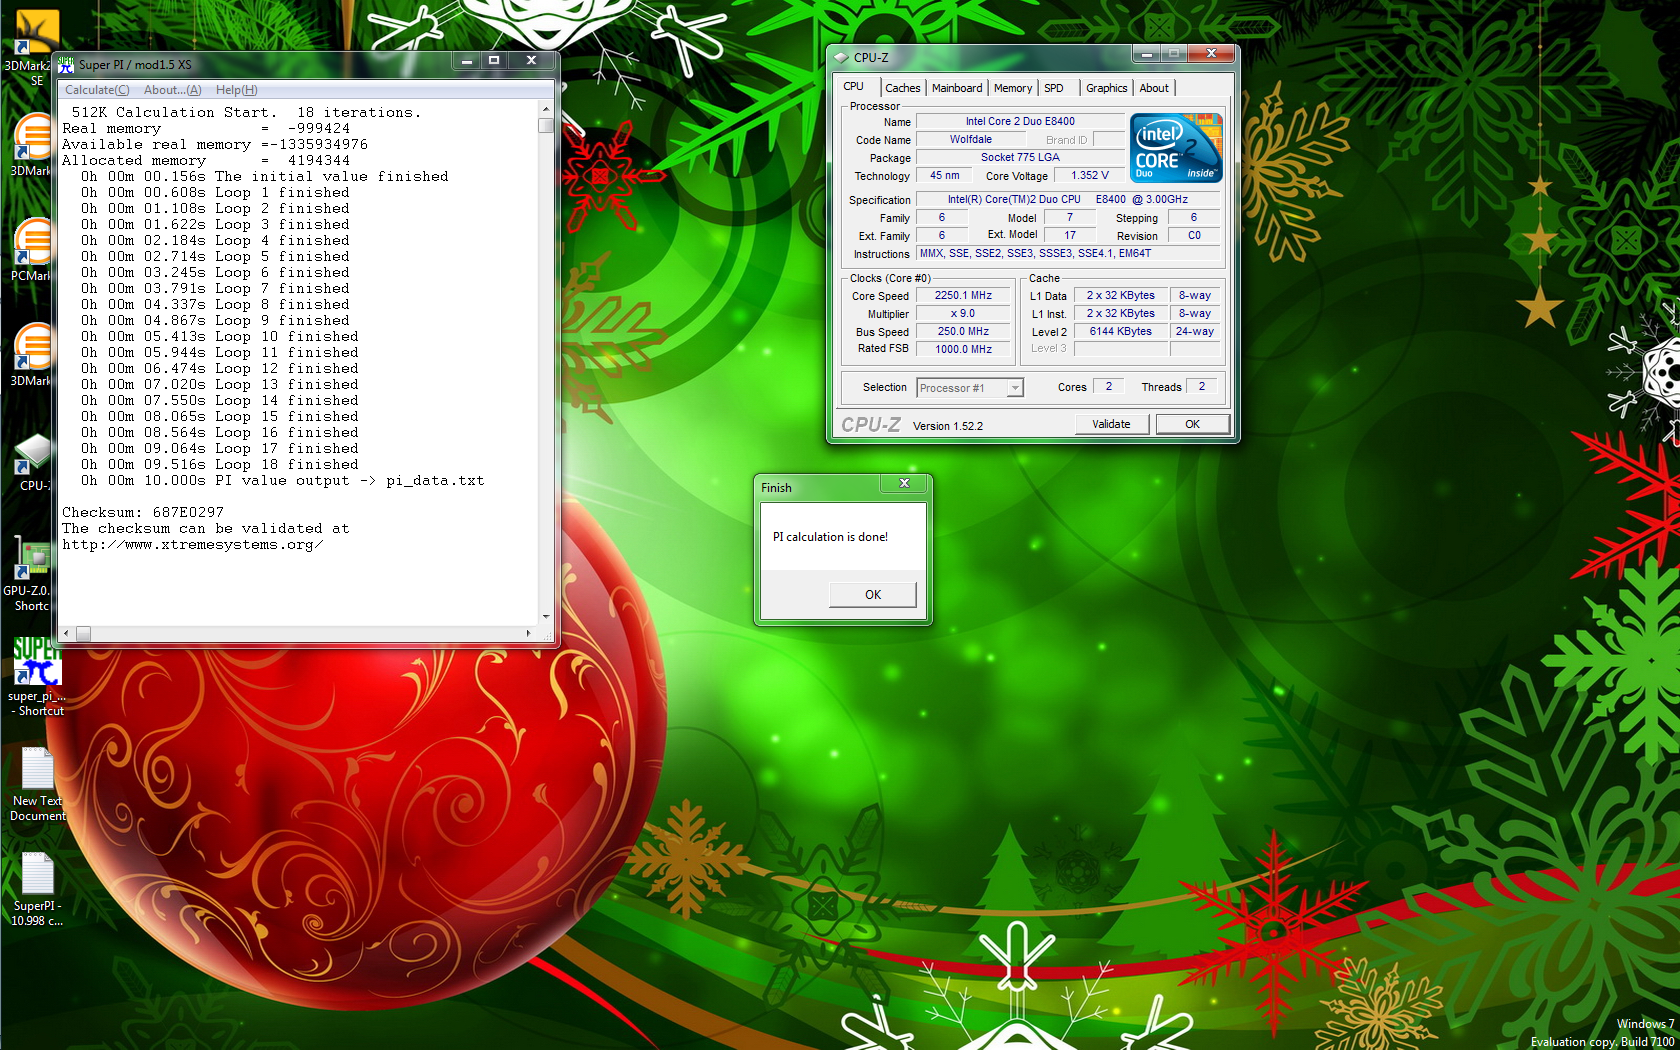The width and height of the screenshot is (1680, 1050).
Task: Minimize the CPU-Z window
Action: 1146,54
